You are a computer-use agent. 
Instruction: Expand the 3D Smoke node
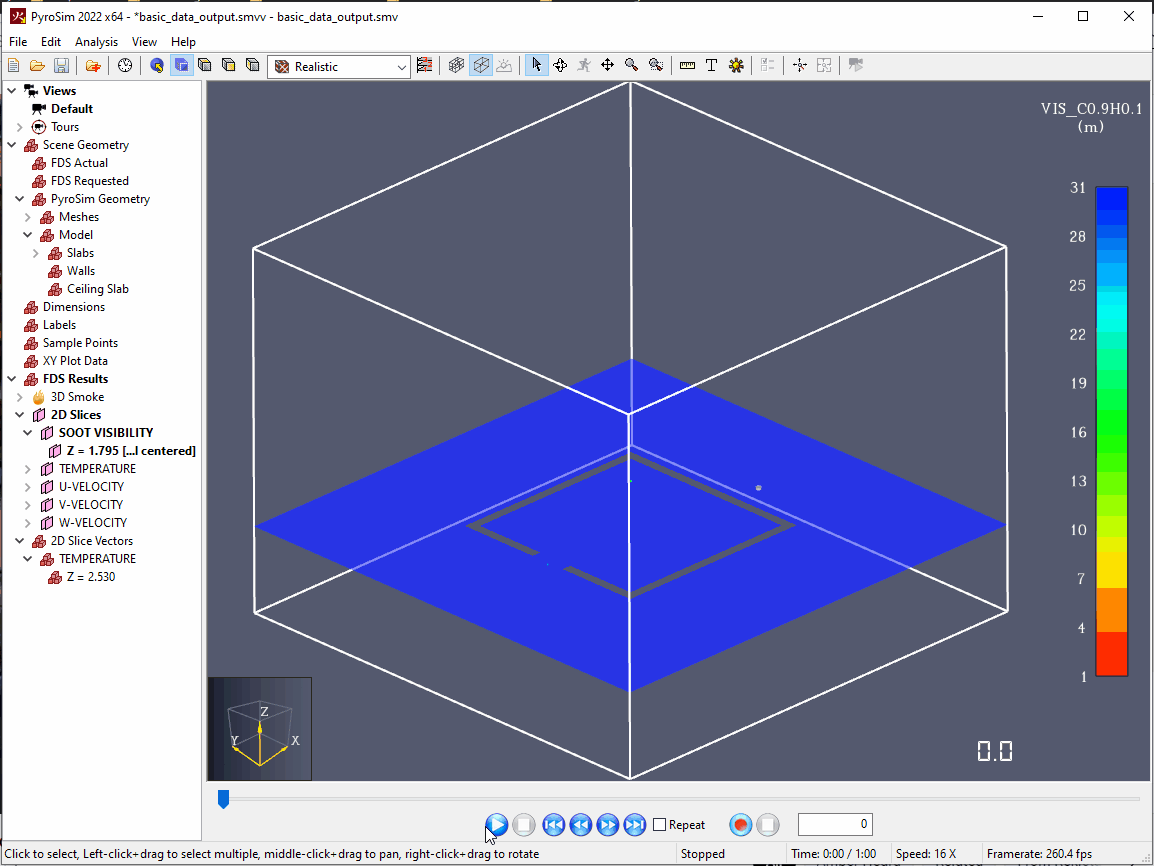(20, 397)
